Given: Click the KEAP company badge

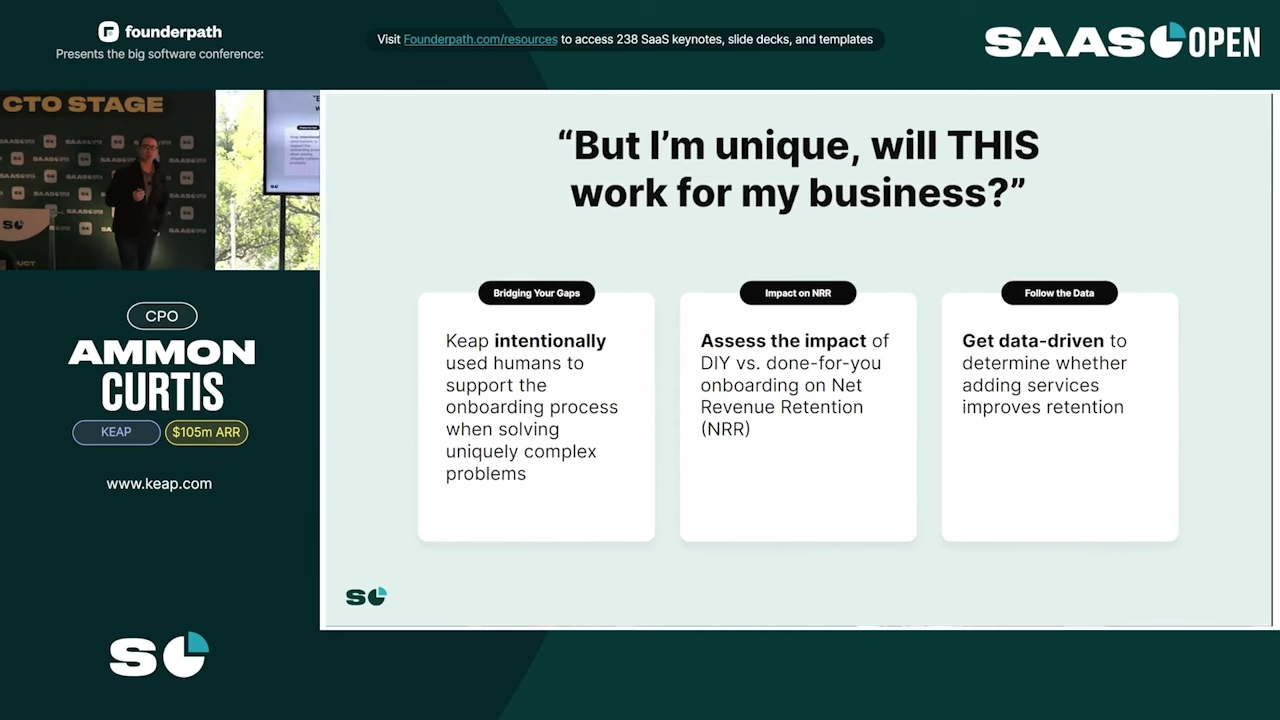Looking at the screenshot, I should [116, 432].
